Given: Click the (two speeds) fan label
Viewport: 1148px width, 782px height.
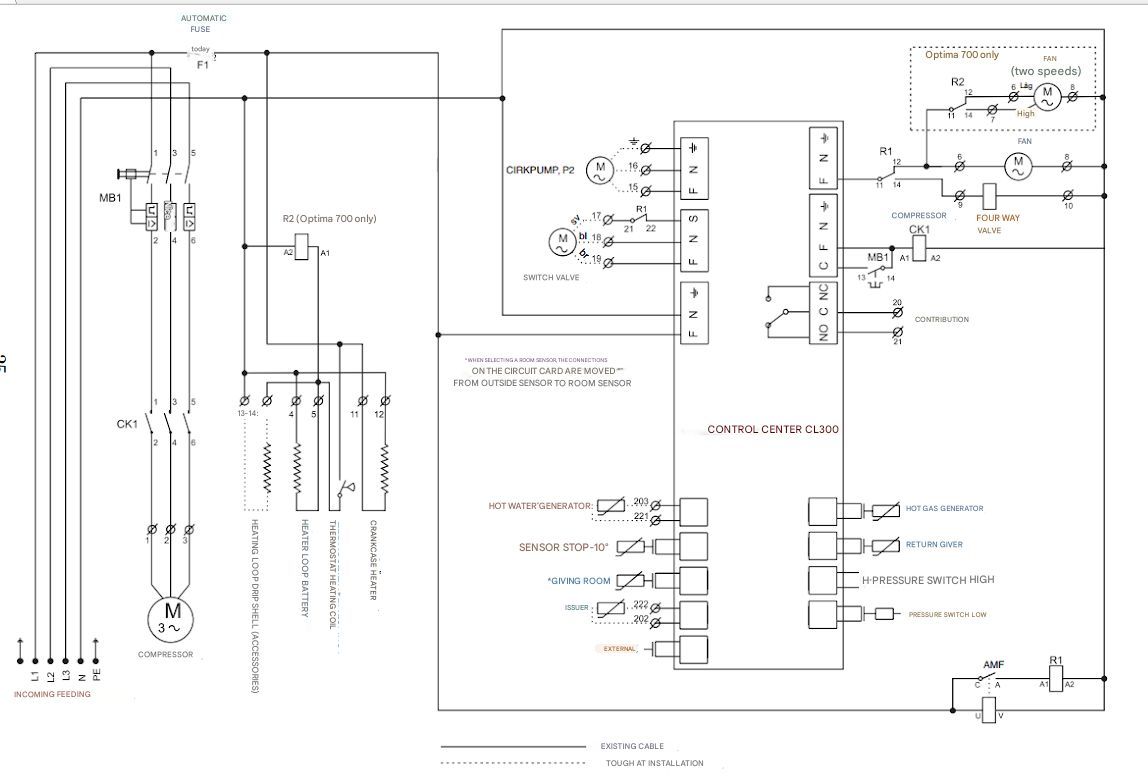Looking at the screenshot, I should tap(1046, 71).
